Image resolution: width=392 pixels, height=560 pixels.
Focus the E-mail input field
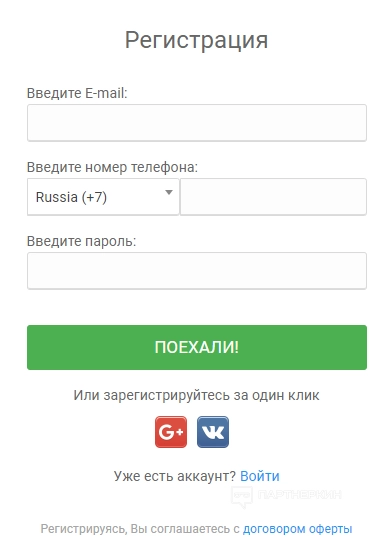click(197, 122)
